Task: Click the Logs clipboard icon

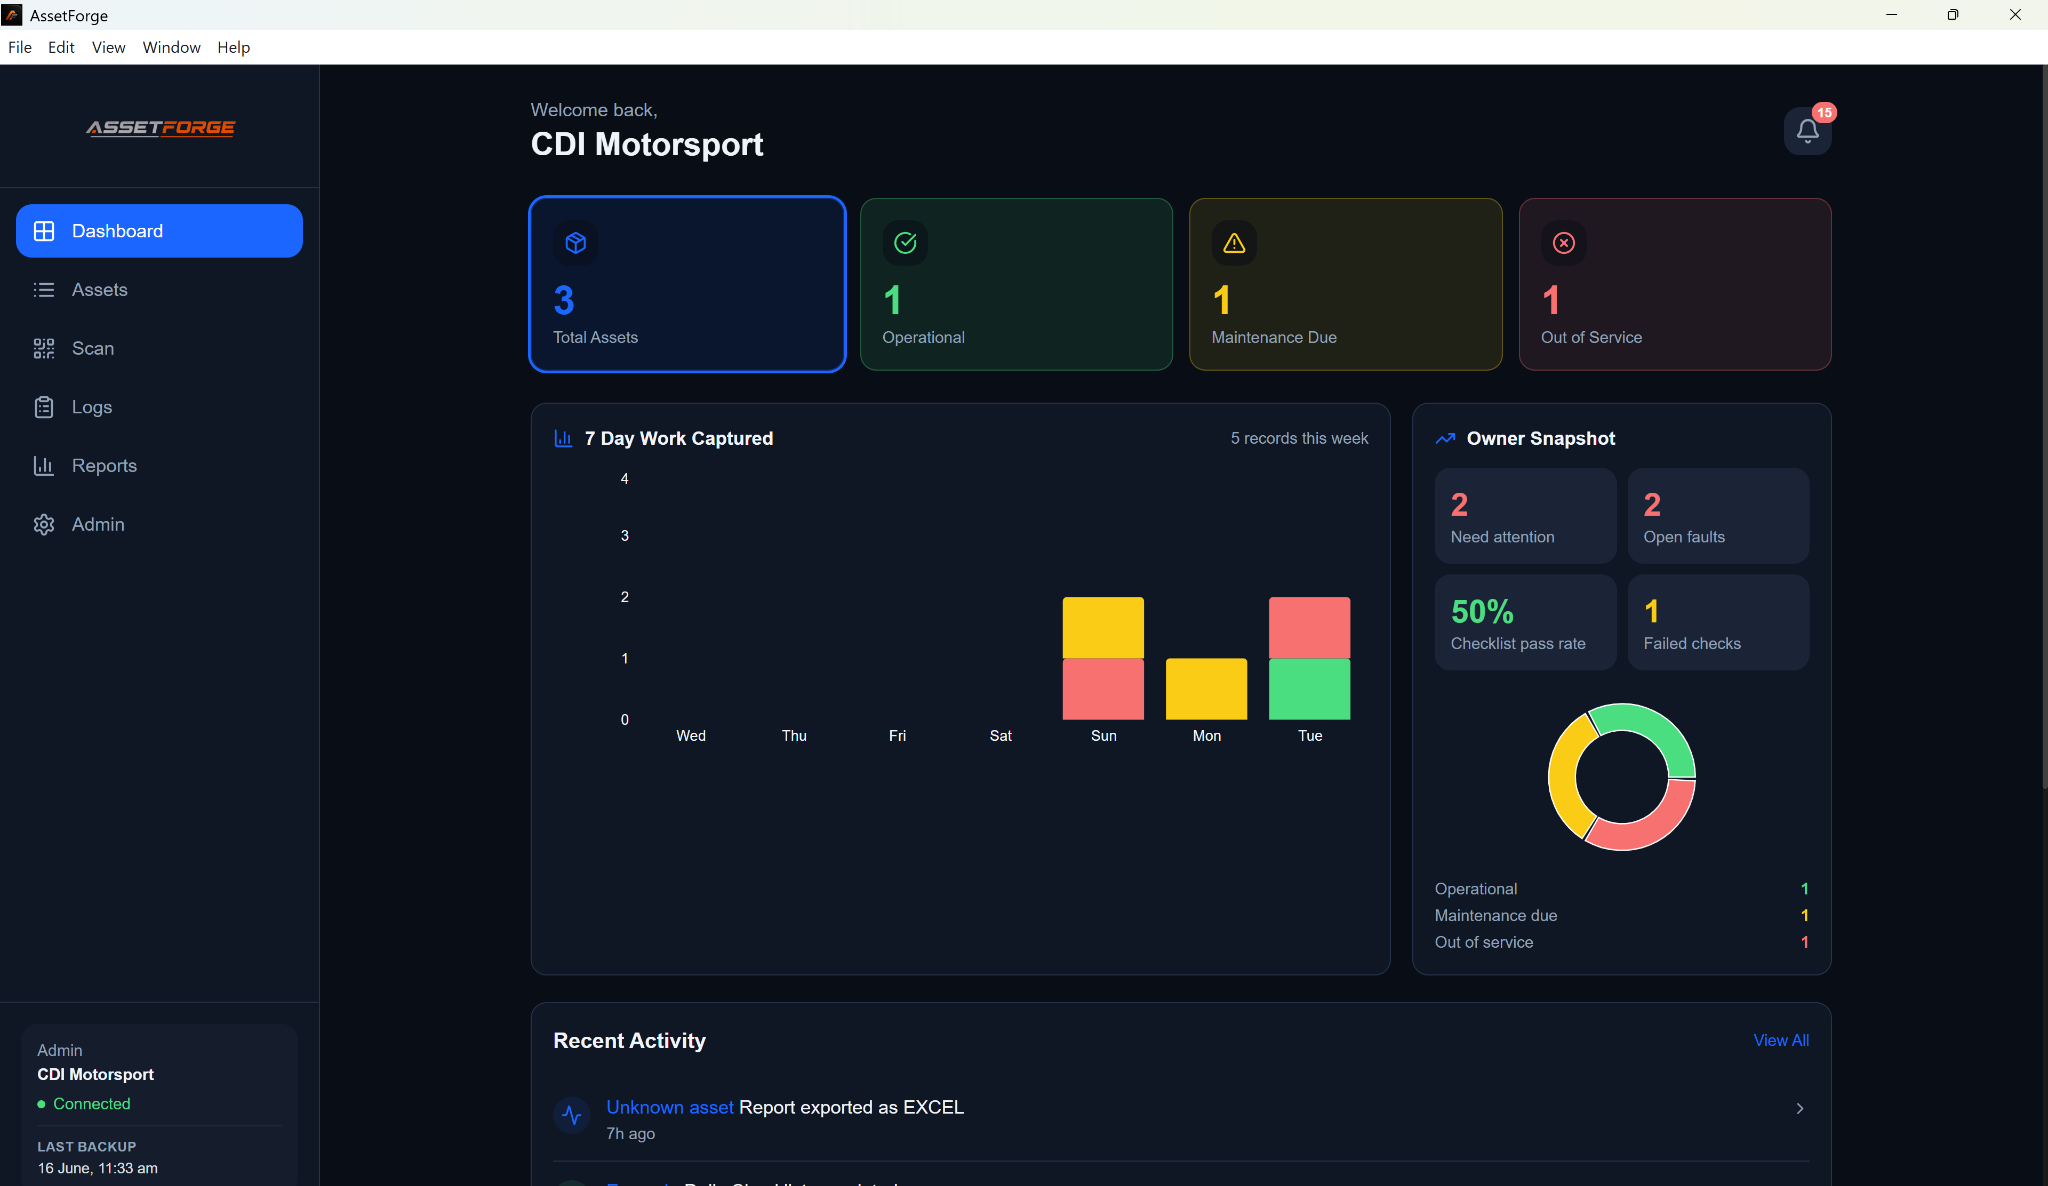Action: pos(44,407)
